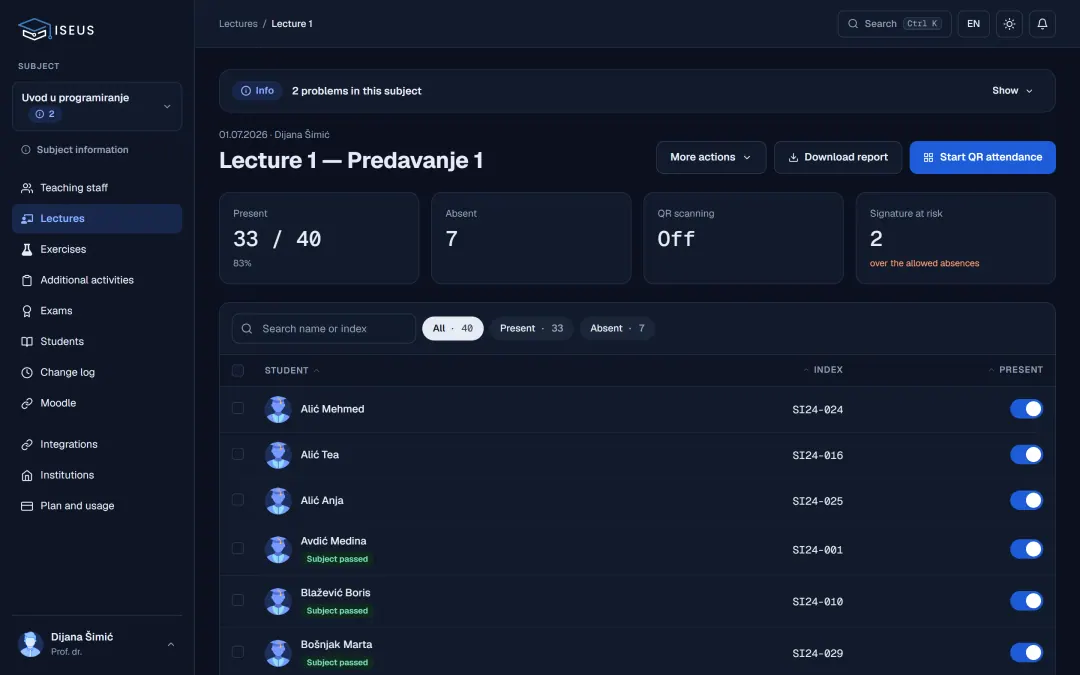Toggle the presence switch for Blažević Boris

[x=1026, y=601]
